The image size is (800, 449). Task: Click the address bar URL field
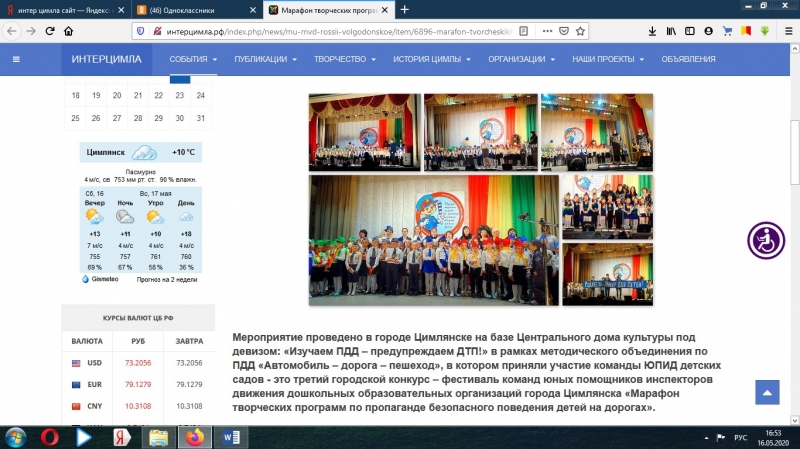[x=339, y=31]
